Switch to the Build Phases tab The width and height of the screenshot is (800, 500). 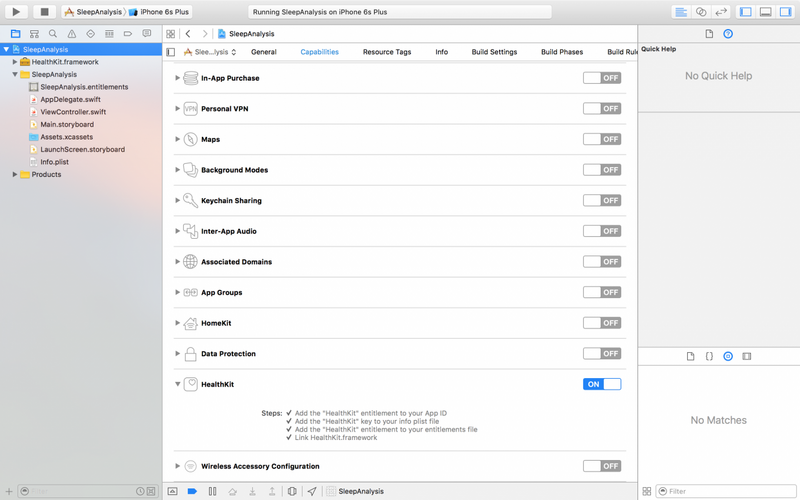562,52
